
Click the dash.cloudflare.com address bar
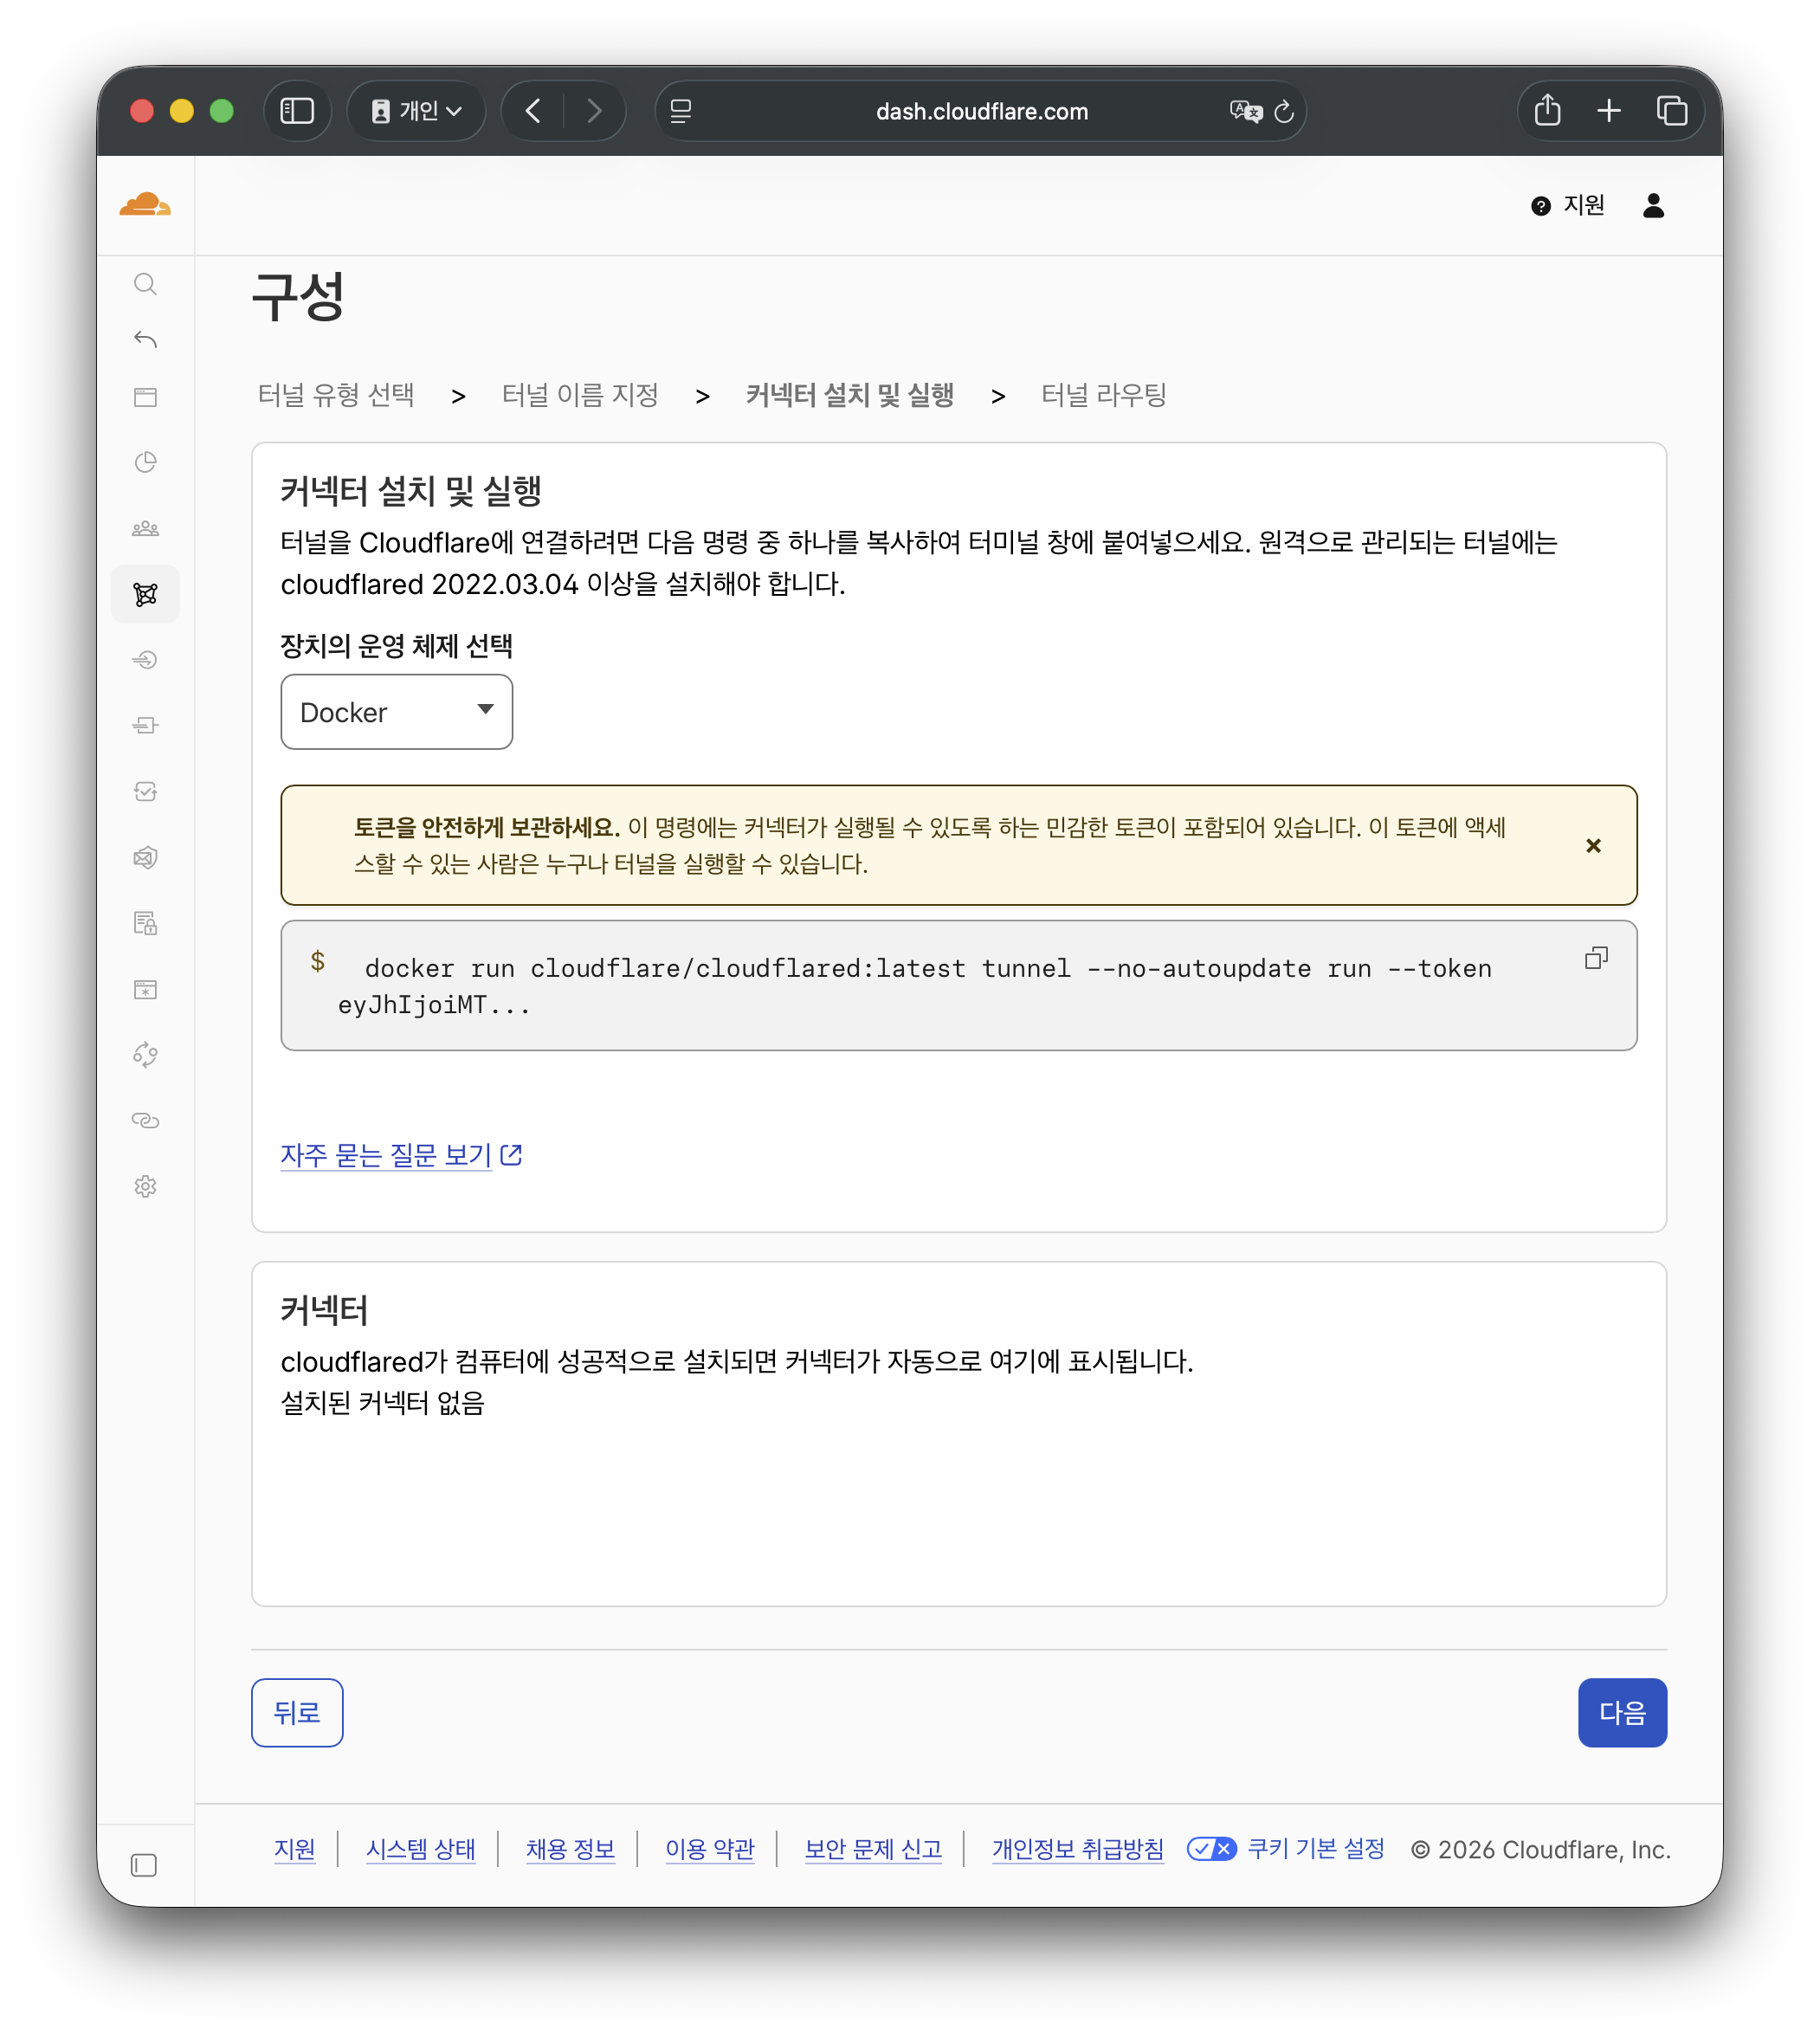tap(980, 111)
